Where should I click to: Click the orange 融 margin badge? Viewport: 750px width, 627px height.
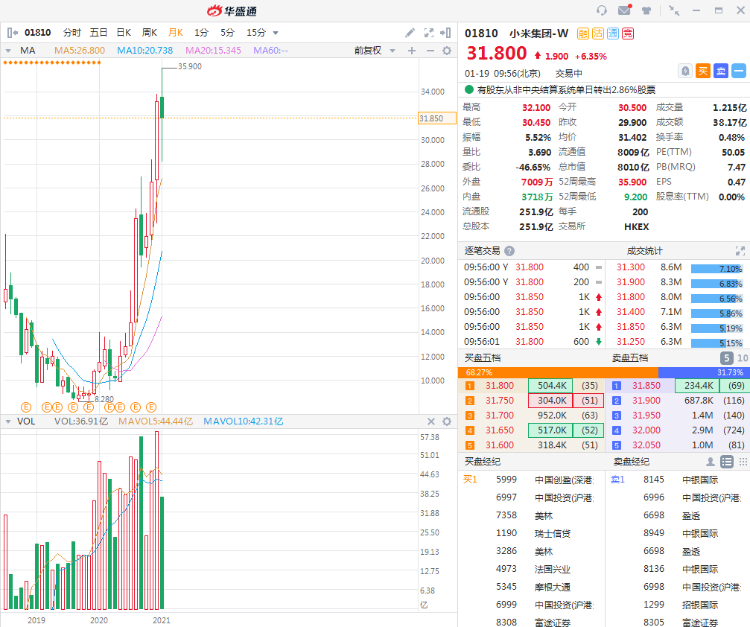[x=583, y=33]
